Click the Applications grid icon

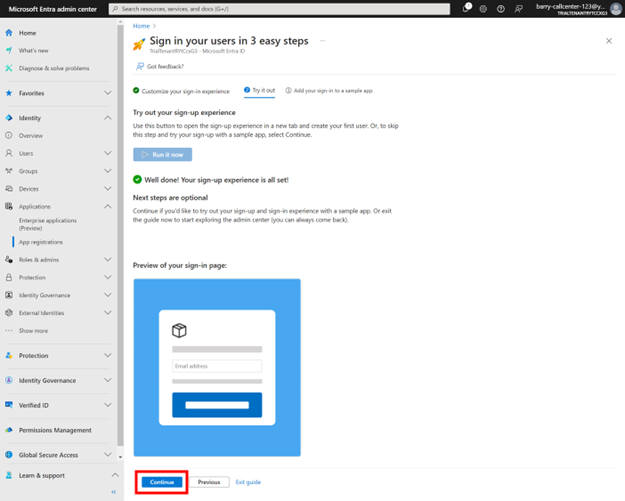tap(9, 206)
